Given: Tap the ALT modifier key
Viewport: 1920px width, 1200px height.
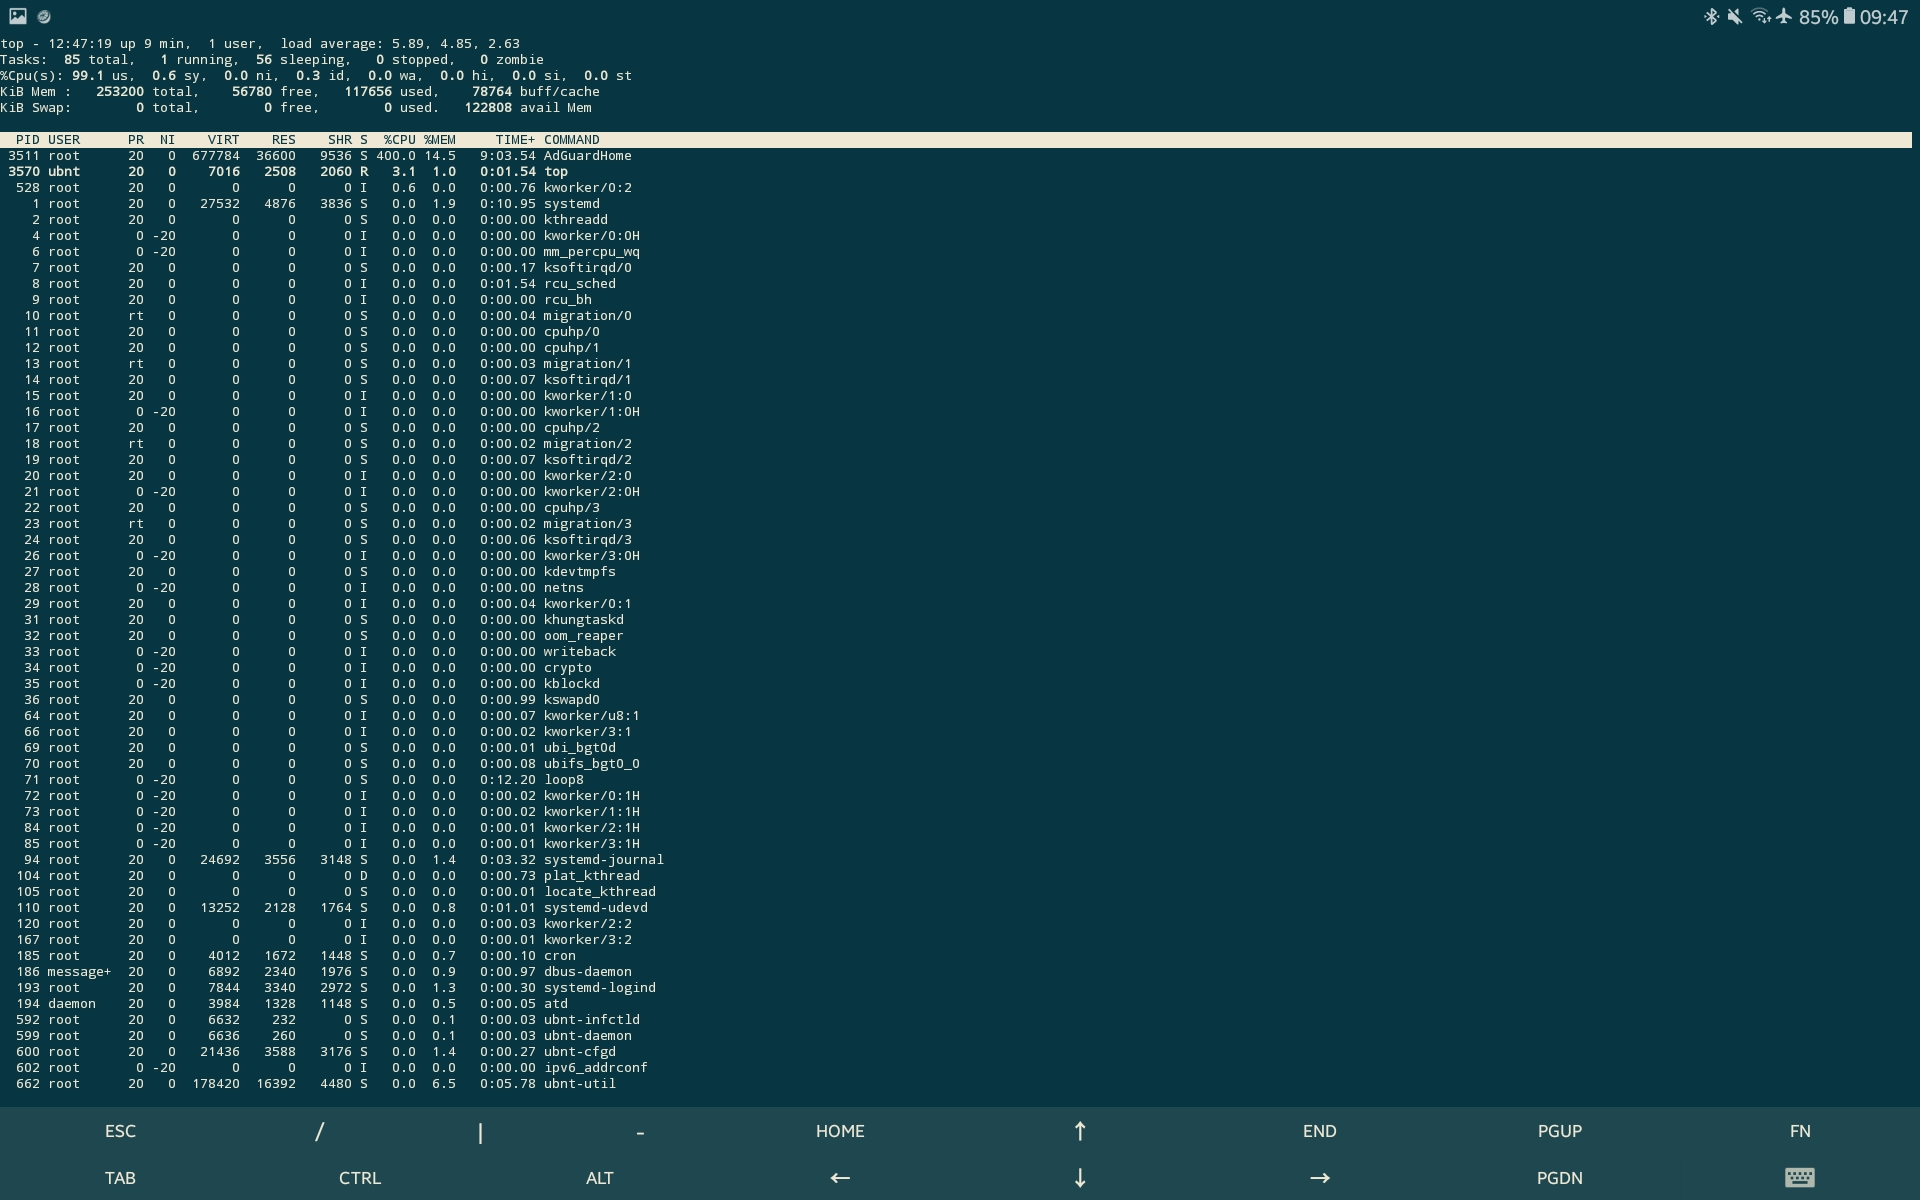Looking at the screenshot, I should click(600, 1178).
